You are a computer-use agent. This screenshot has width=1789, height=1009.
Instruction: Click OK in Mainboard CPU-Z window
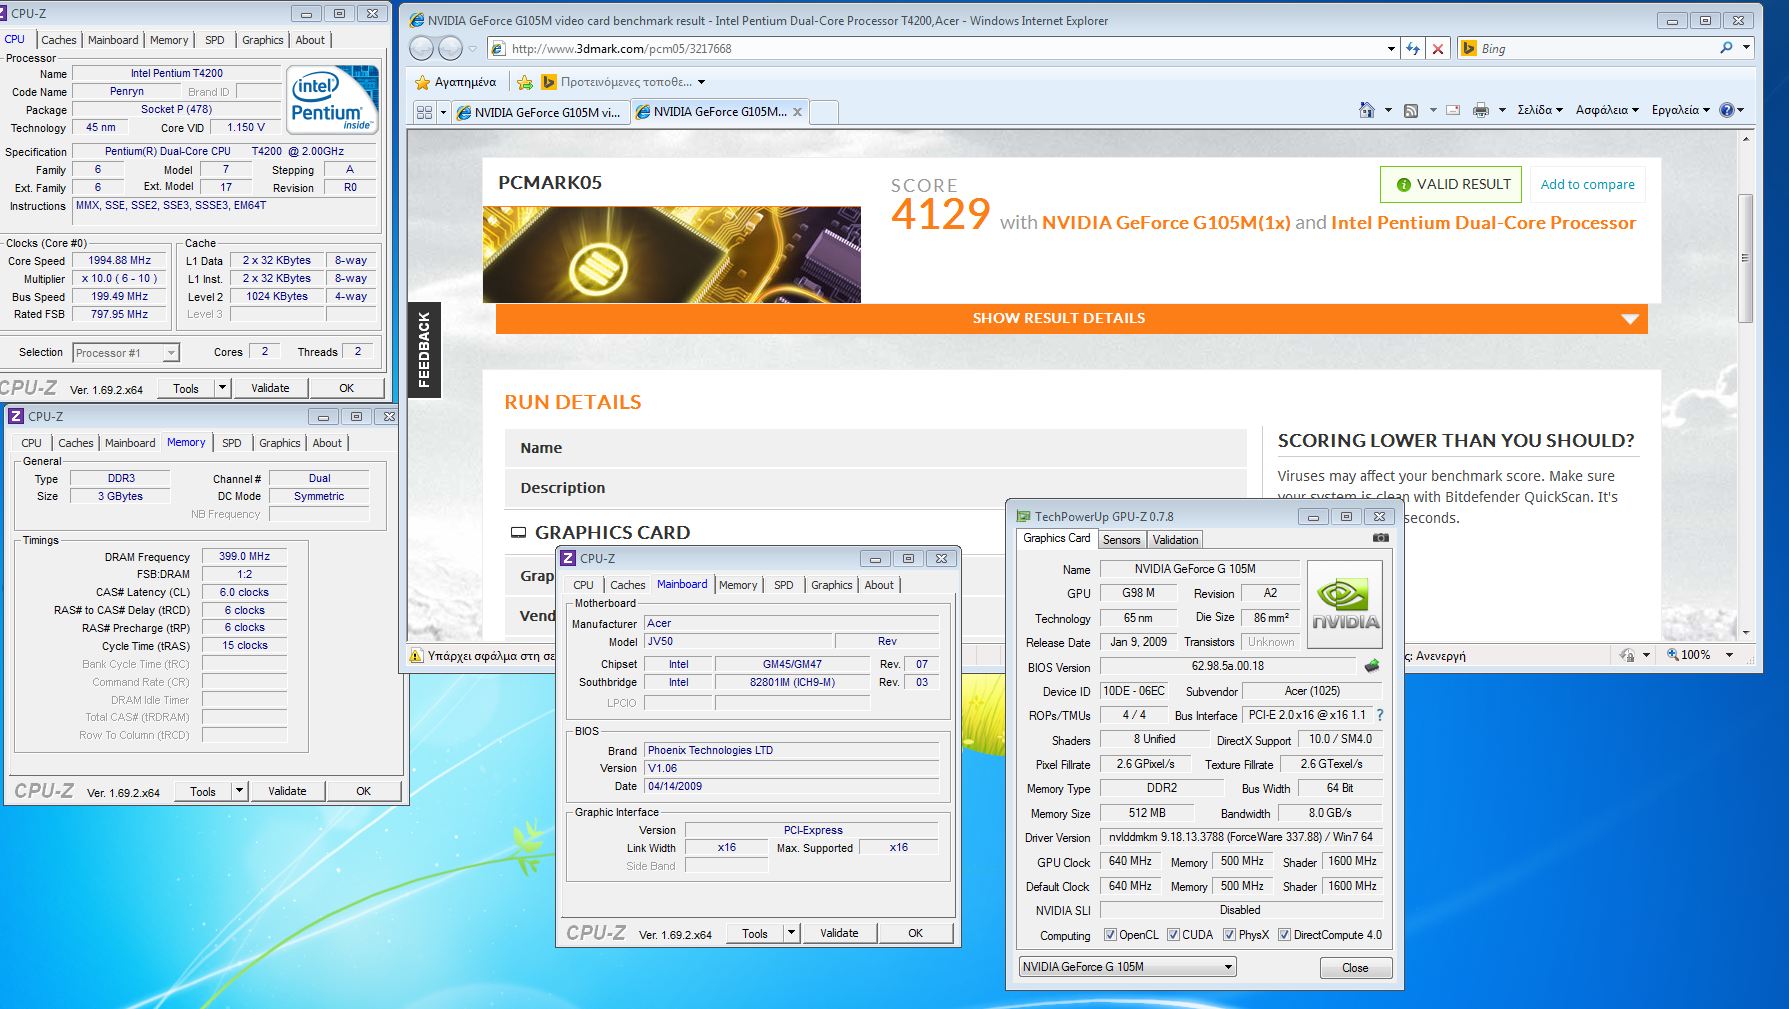pyautogui.click(x=915, y=933)
